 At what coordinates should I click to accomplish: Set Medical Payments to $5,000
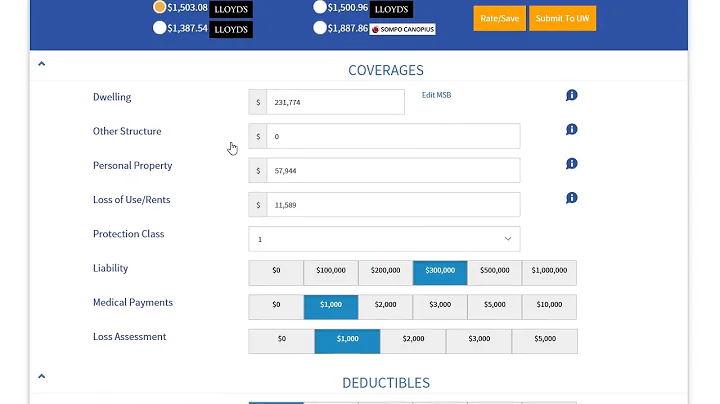[495, 307]
